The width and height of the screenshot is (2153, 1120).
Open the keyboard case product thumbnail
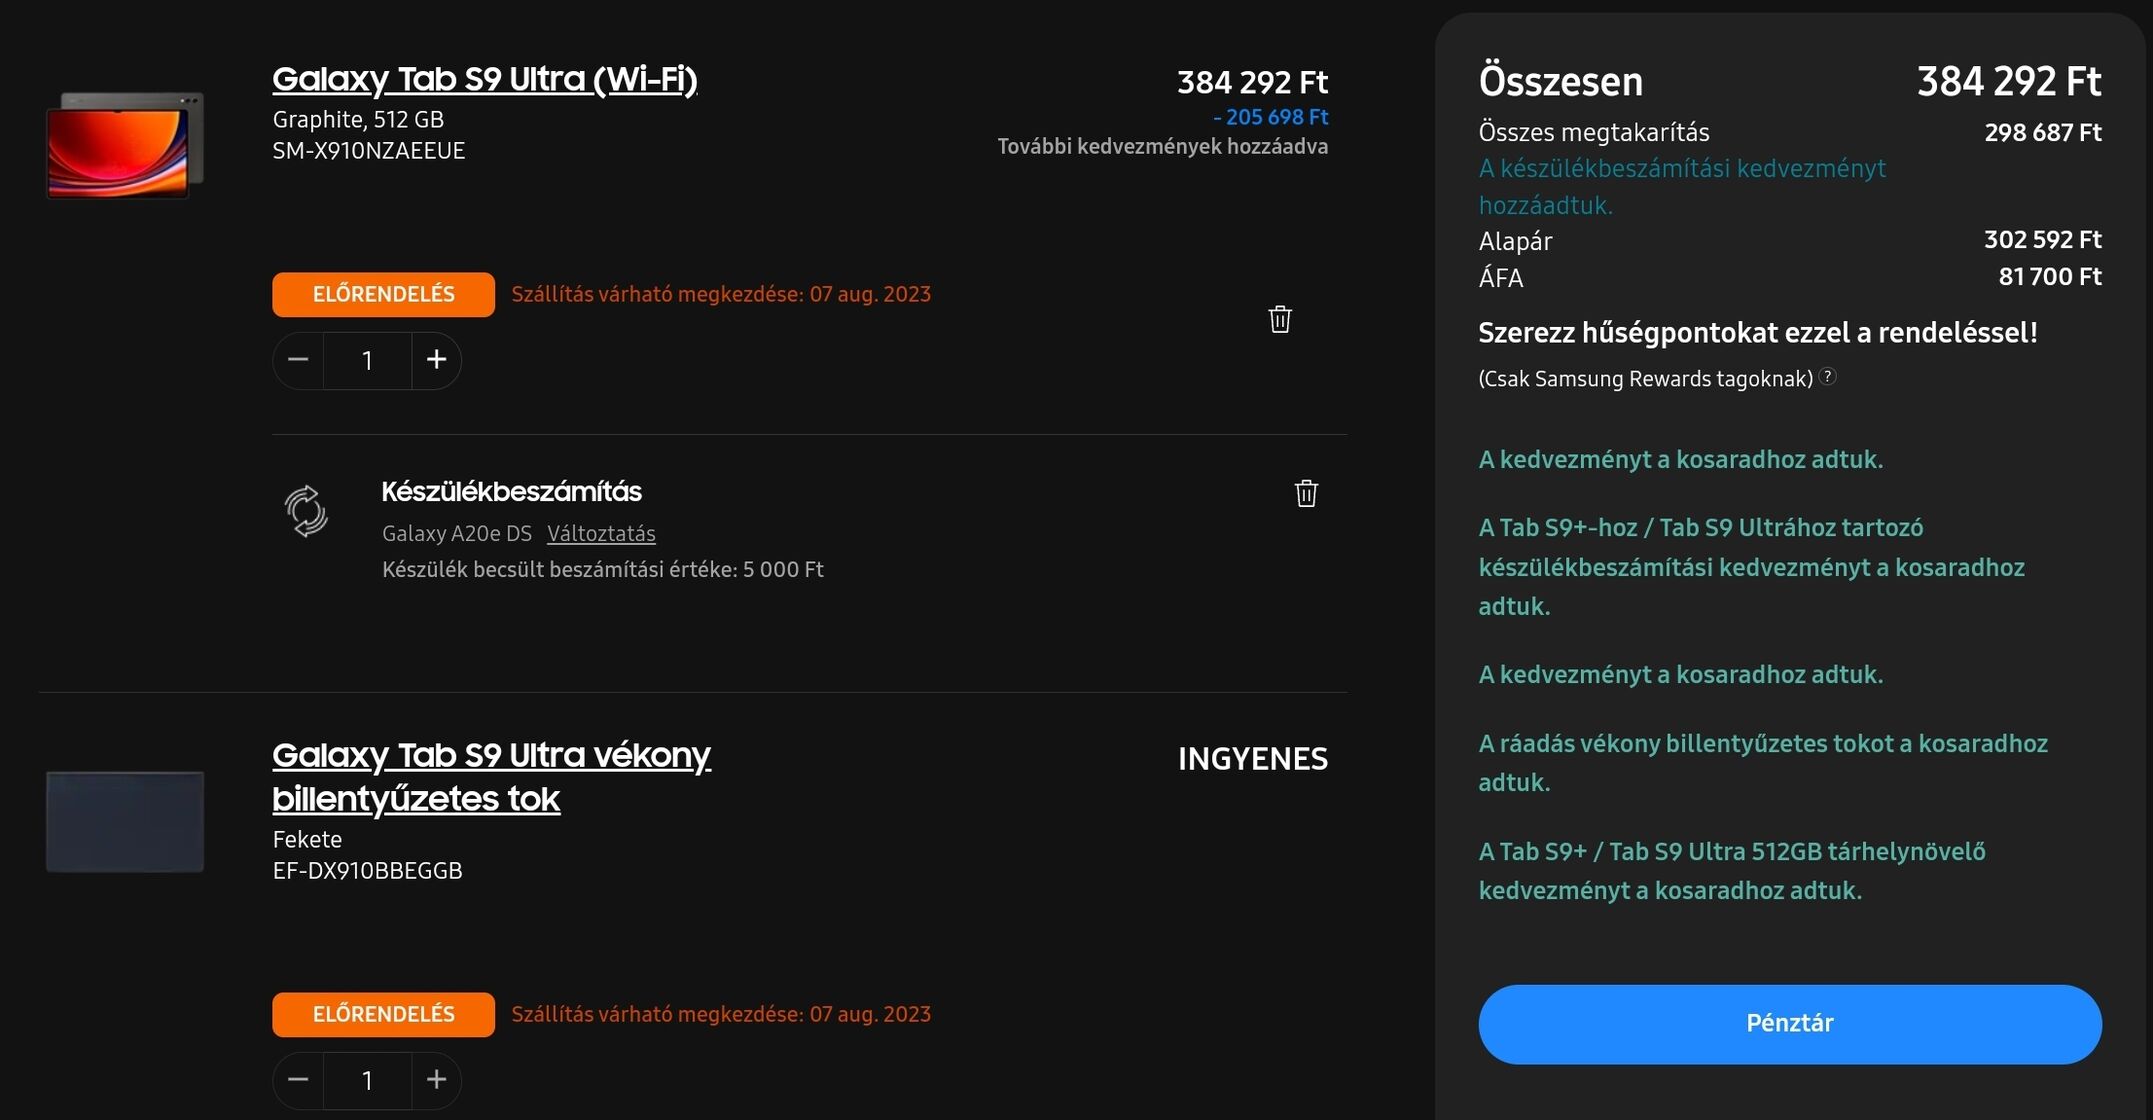click(125, 821)
